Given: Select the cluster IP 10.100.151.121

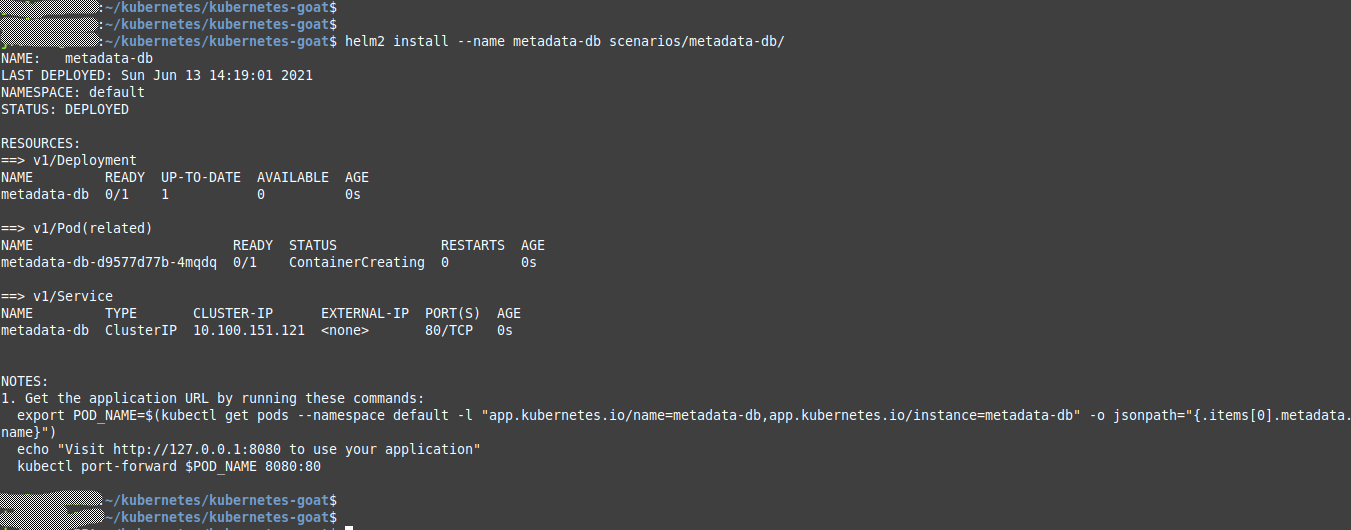Looking at the screenshot, I should click(x=249, y=330).
